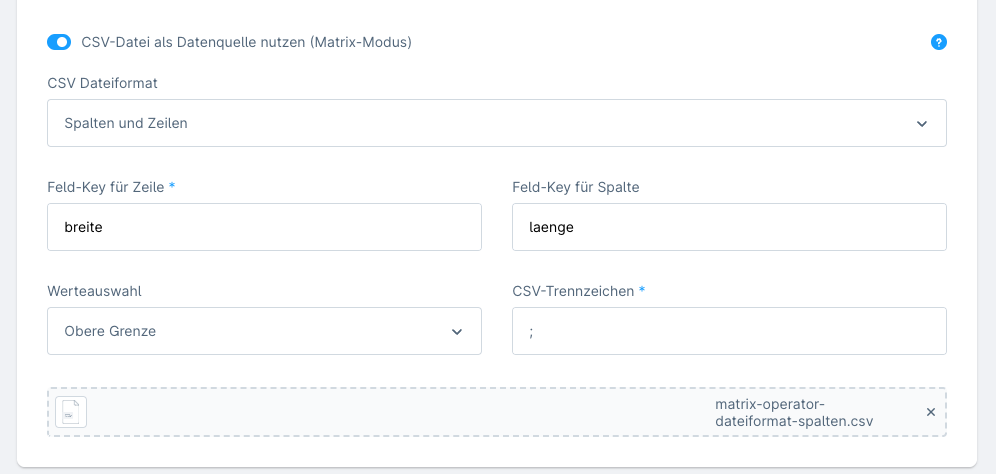Image resolution: width=996 pixels, height=474 pixels.
Task: Click the chevron in the Spalten und Zeilen box
Action: click(921, 124)
